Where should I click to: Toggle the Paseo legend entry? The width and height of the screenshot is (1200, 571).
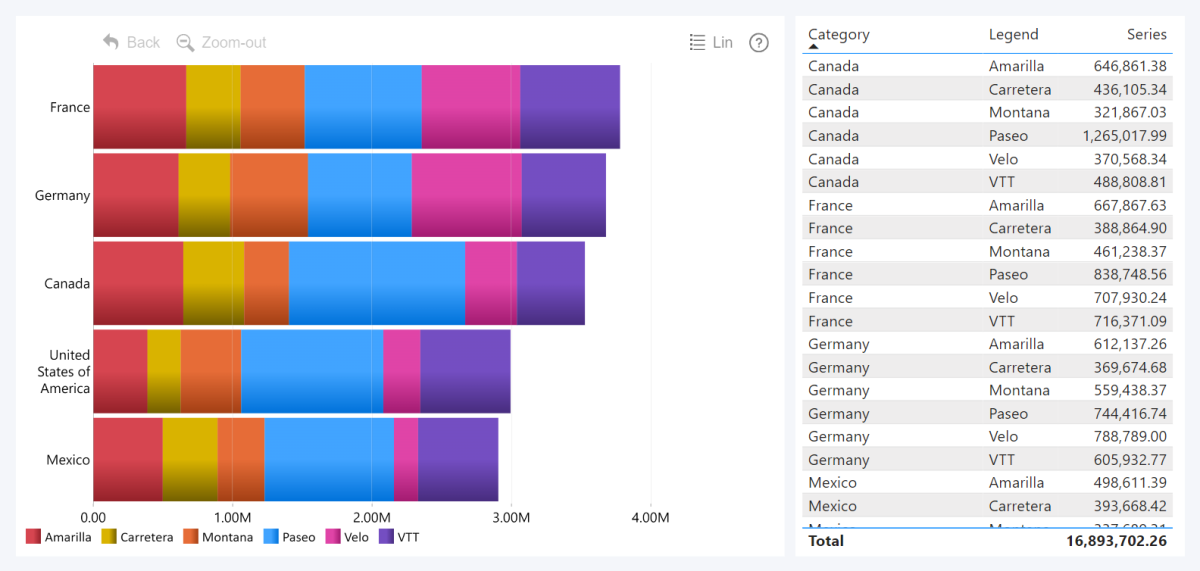pyautogui.click(x=289, y=537)
